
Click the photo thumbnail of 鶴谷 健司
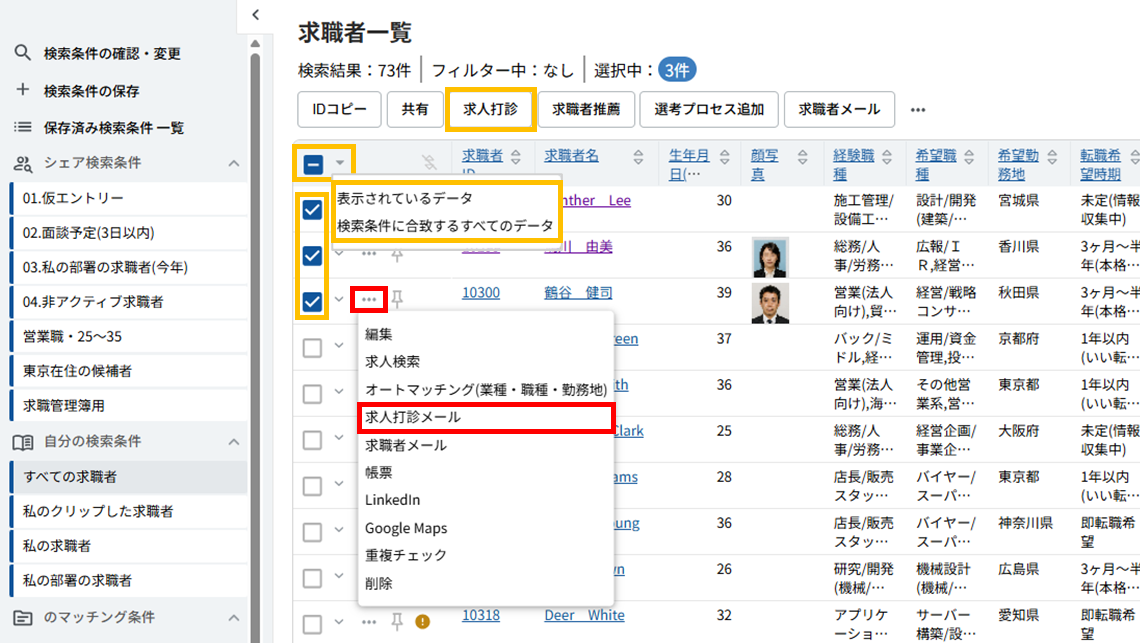click(769, 303)
